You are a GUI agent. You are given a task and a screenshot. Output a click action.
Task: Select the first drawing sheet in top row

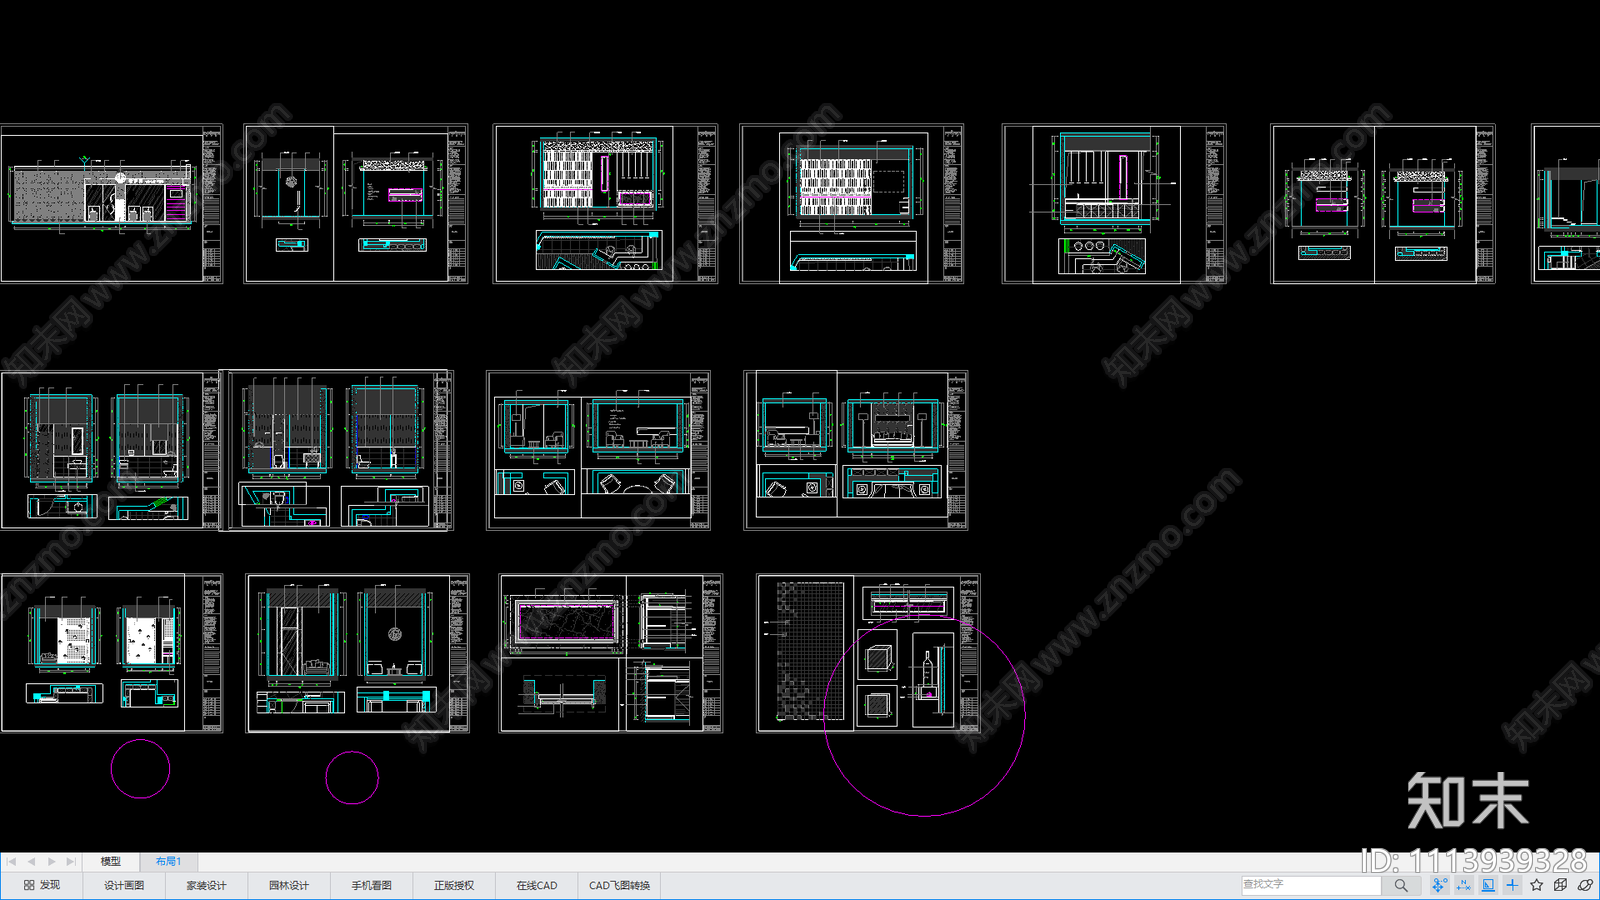click(111, 203)
